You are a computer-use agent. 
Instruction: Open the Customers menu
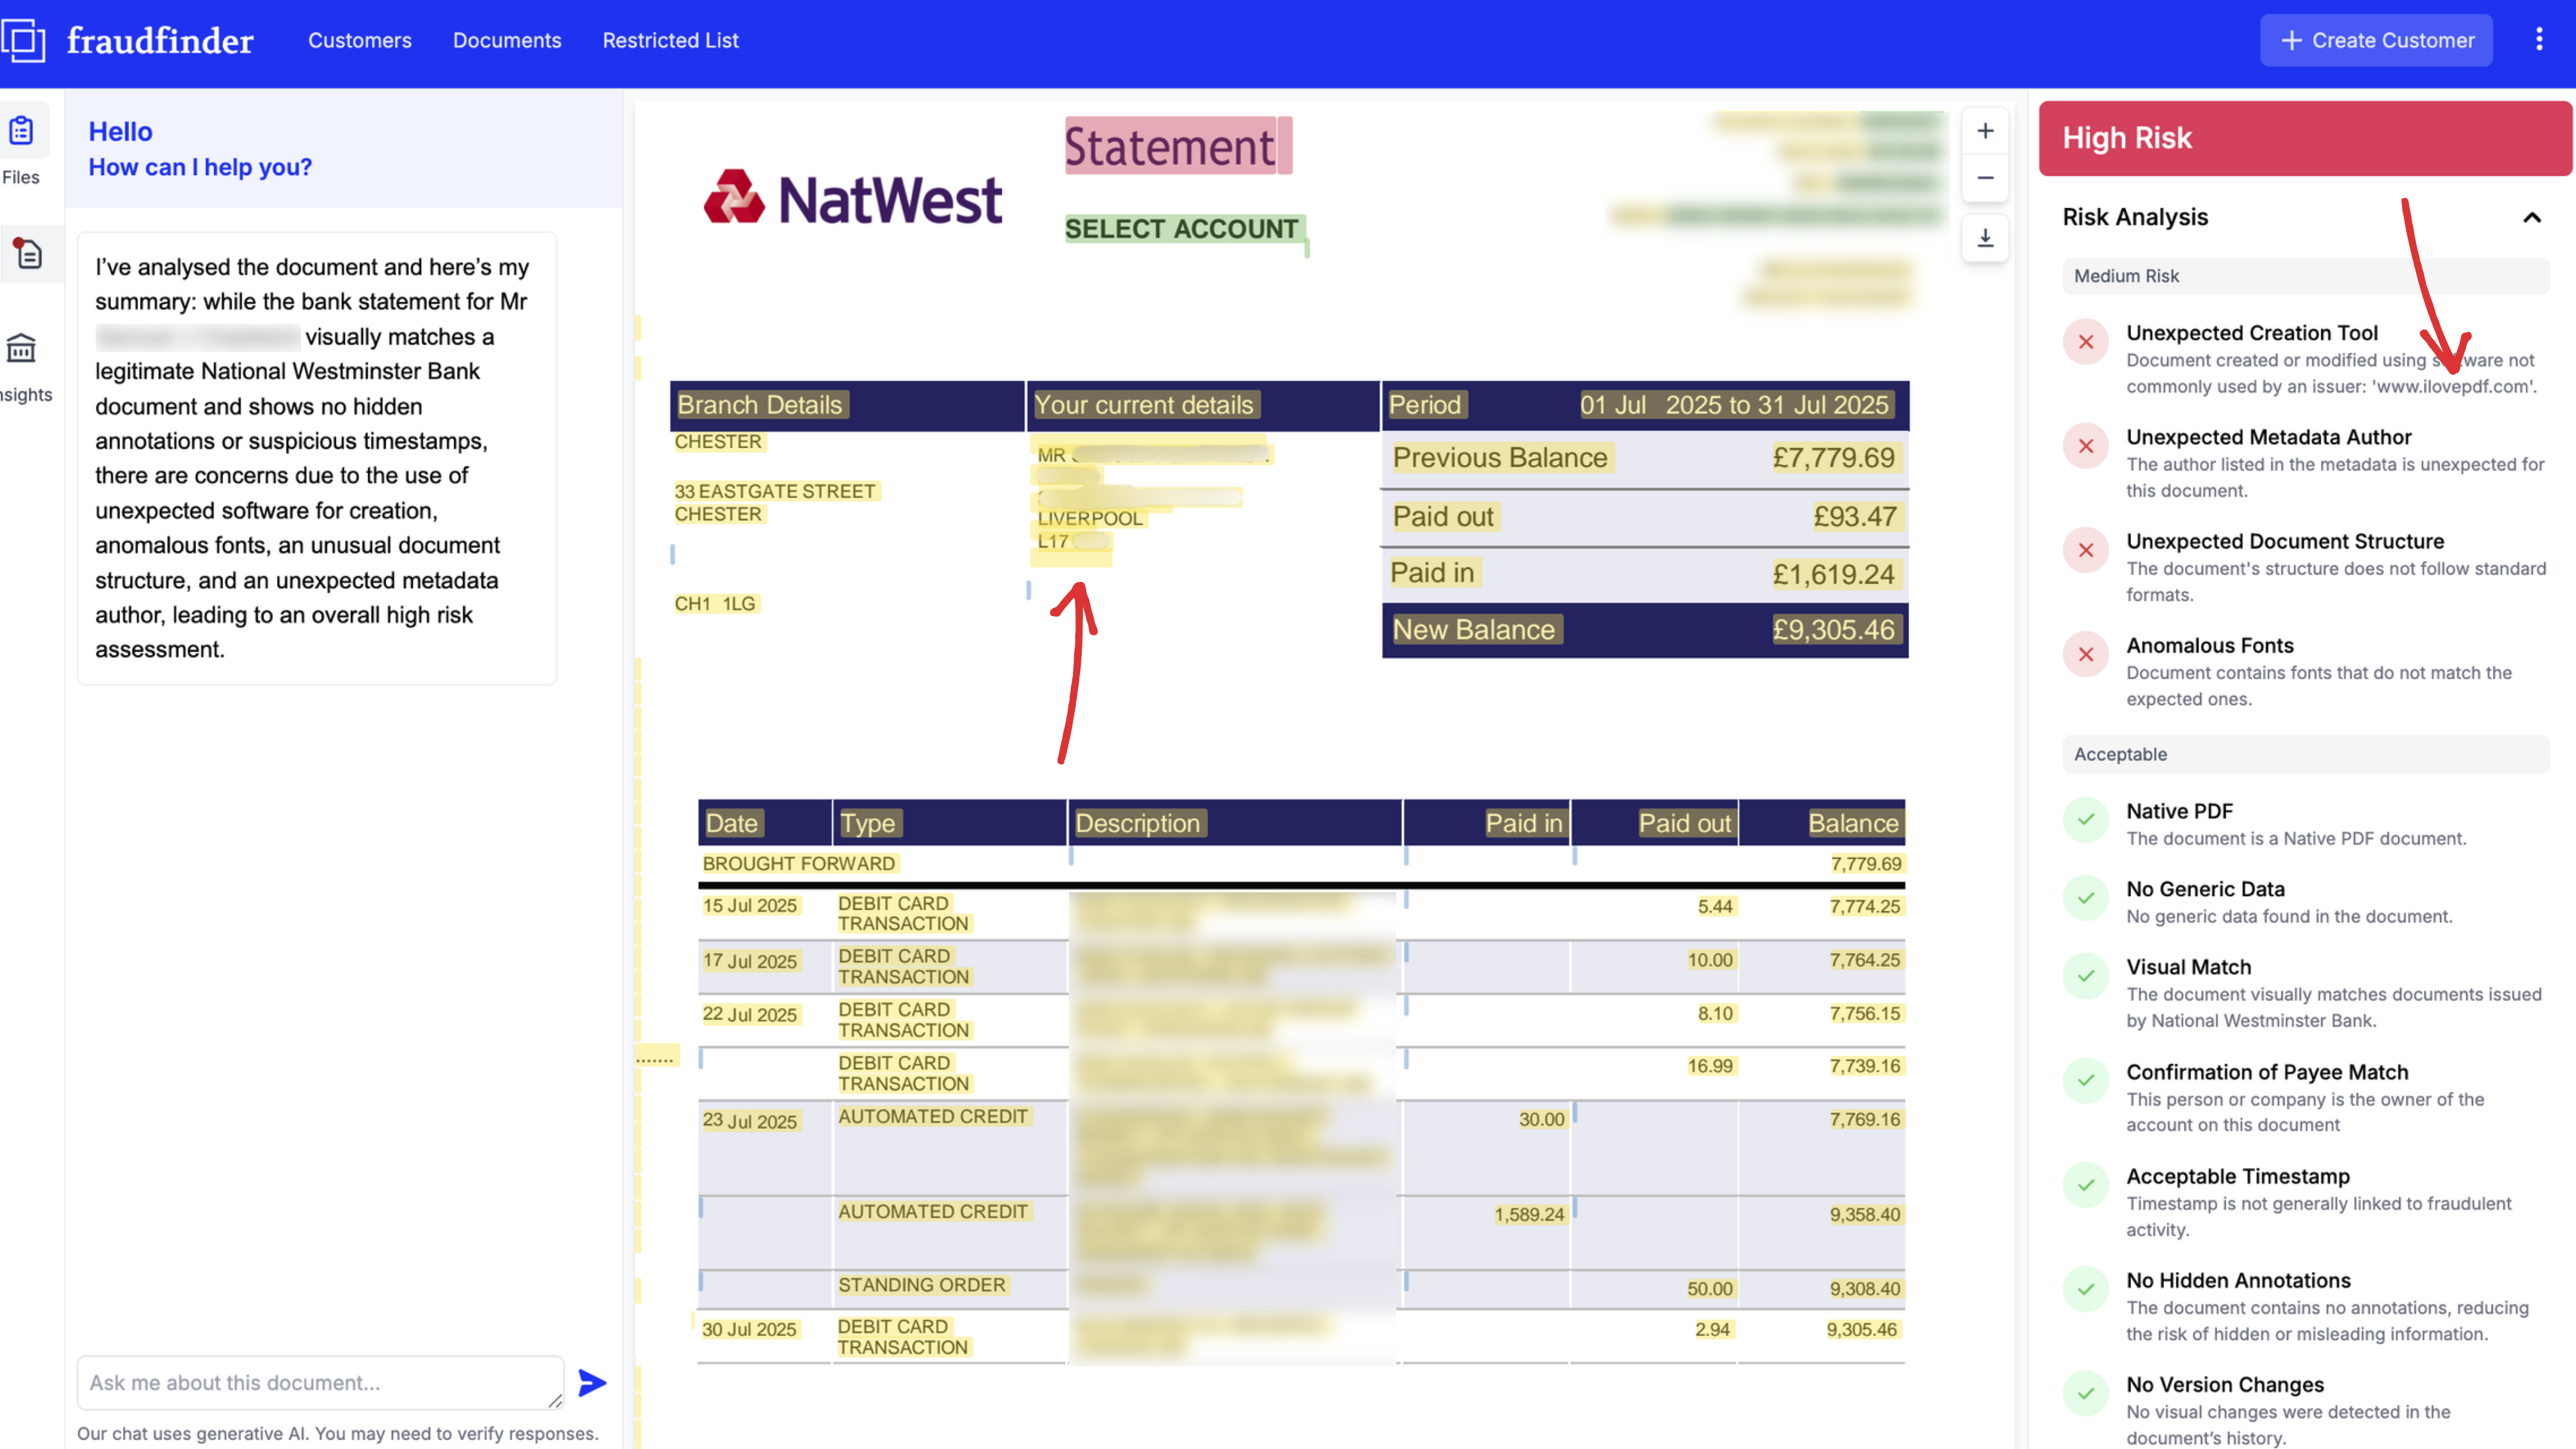point(360,40)
